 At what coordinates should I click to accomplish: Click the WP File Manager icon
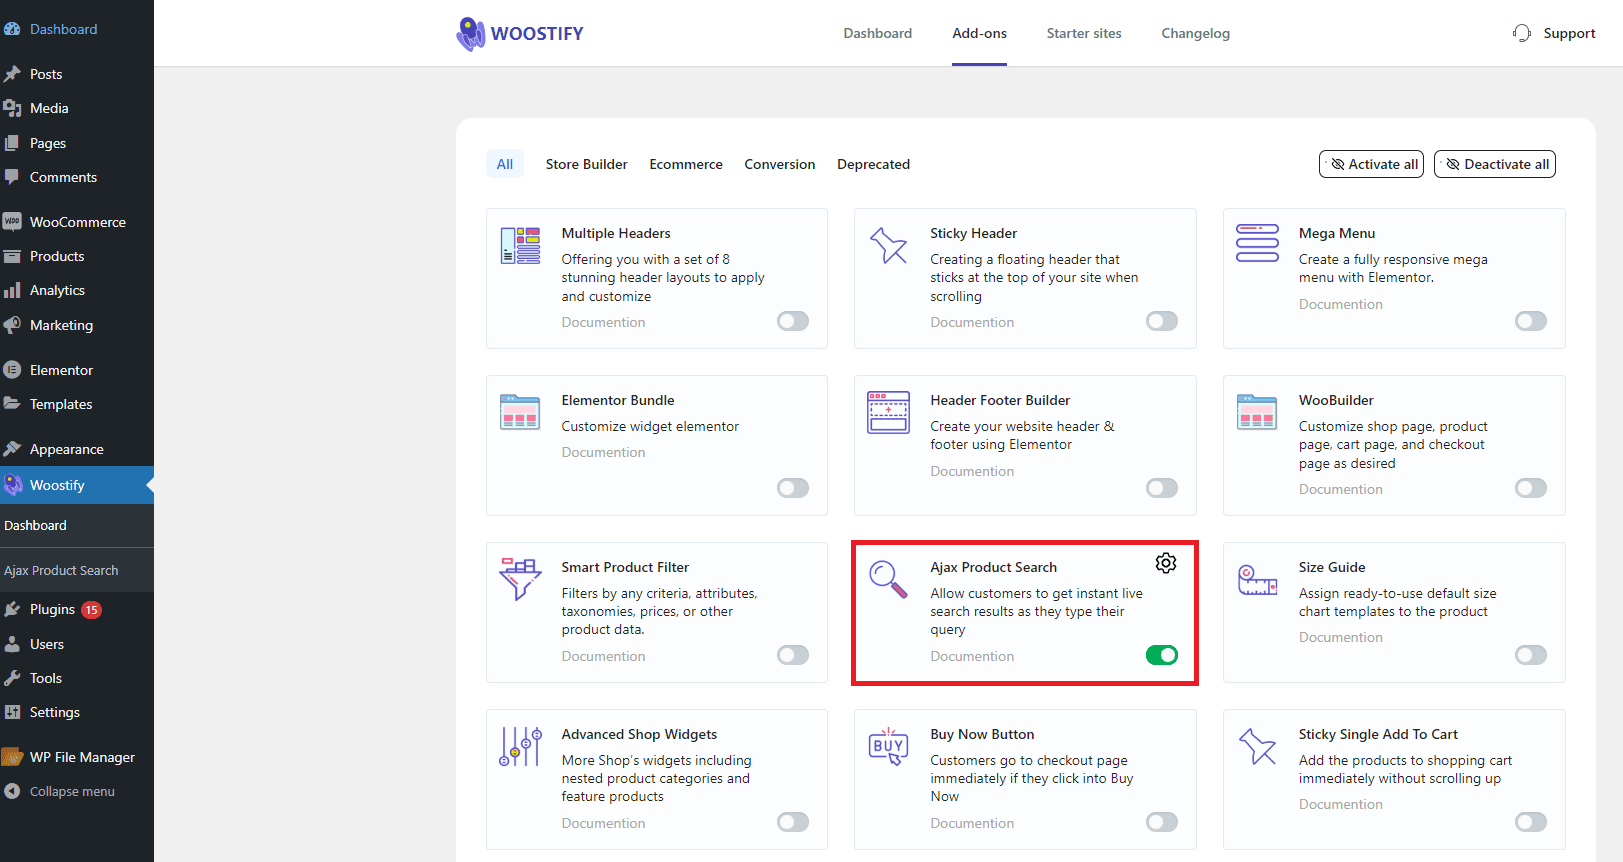pyautogui.click(x=12, y=757)
